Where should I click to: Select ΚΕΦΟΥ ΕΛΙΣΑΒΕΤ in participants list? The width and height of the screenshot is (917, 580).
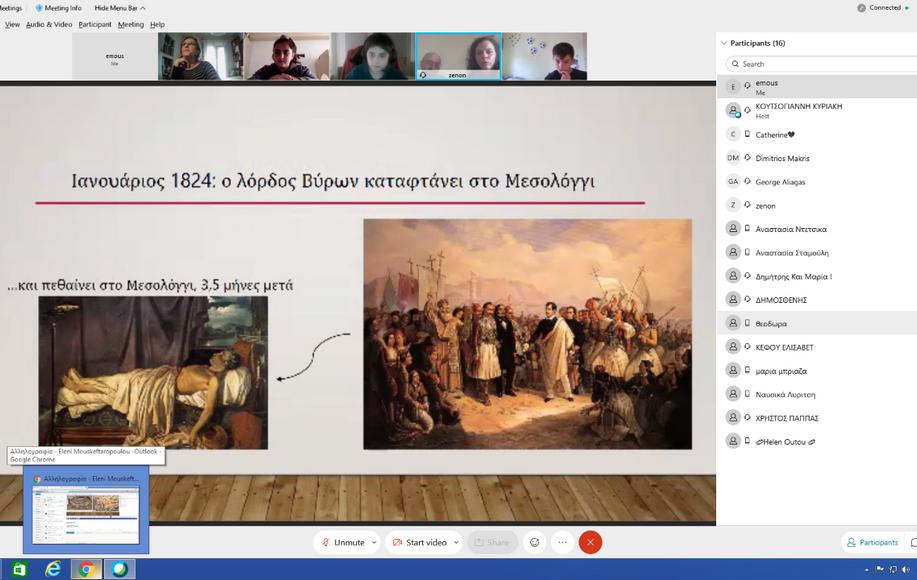[x=817, y=347]
